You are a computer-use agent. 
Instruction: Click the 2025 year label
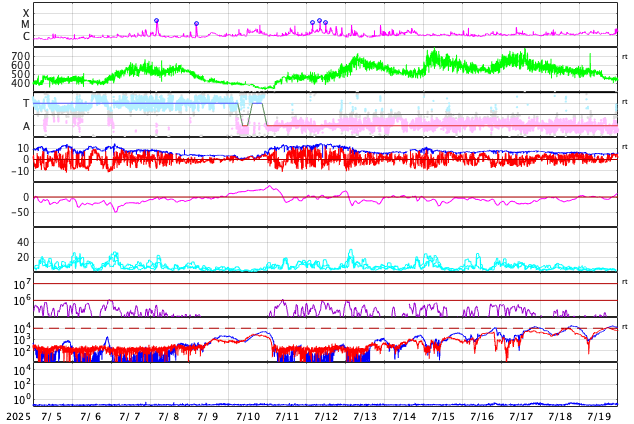tap(19, 417)
